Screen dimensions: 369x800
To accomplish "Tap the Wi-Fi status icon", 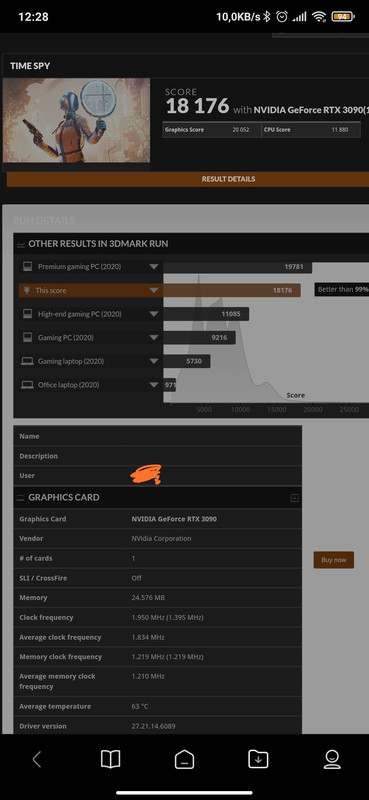I will pos(319,17).
